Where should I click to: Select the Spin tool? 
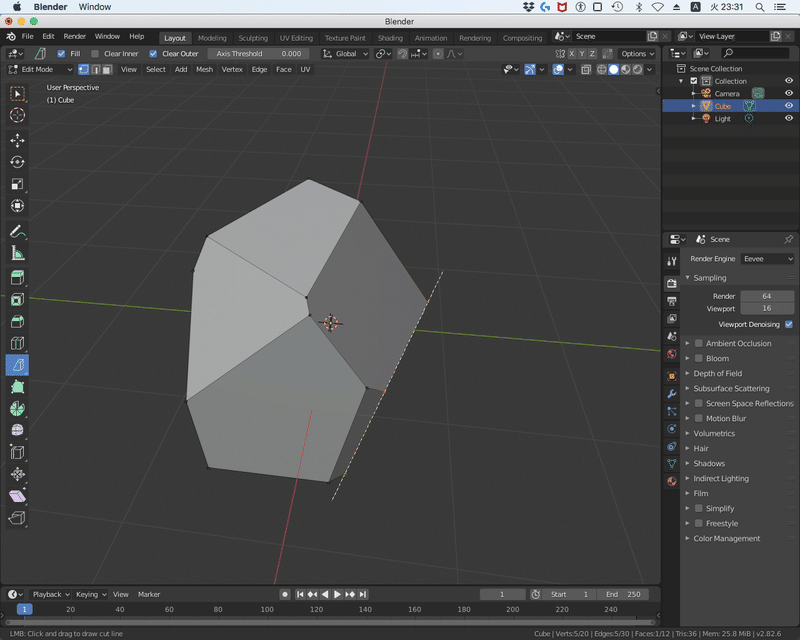17,409
